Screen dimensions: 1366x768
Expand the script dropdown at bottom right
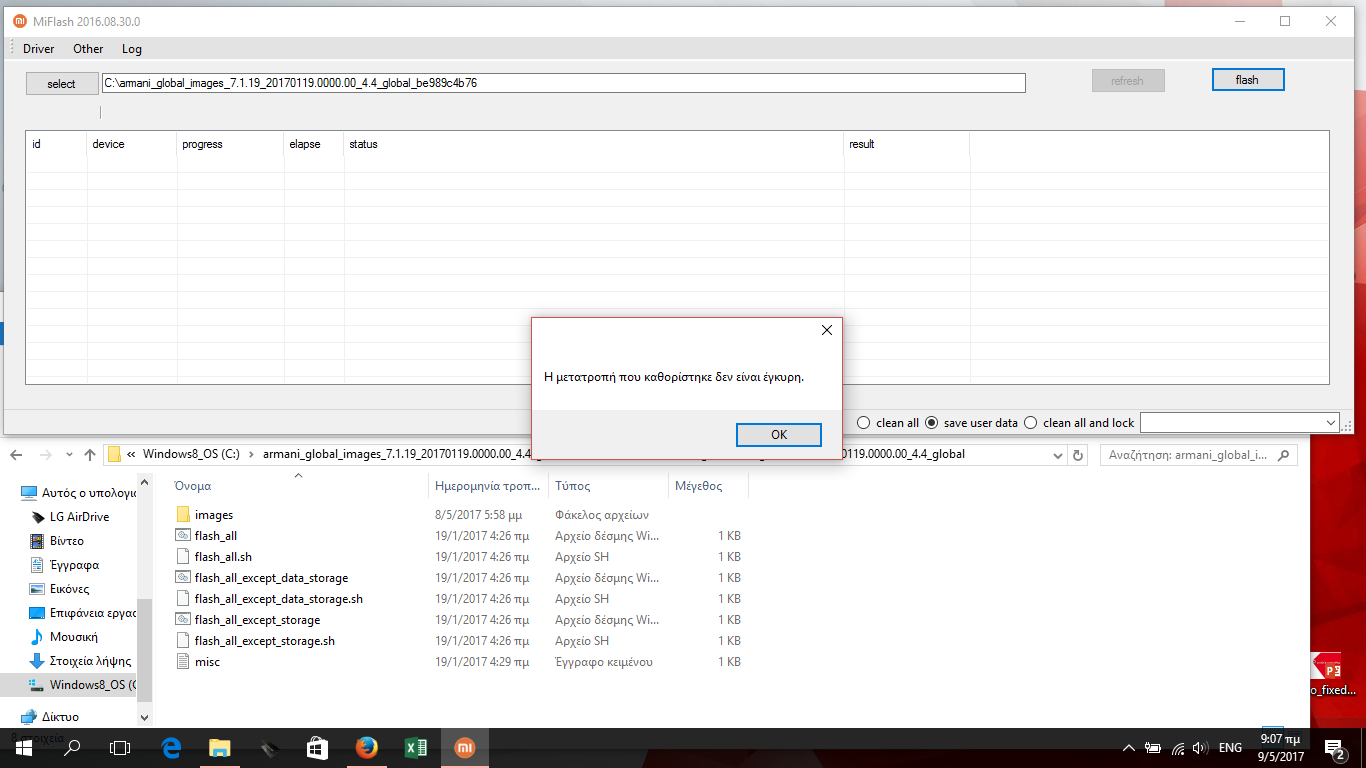pyautogui.click(x=1330, y=423)
